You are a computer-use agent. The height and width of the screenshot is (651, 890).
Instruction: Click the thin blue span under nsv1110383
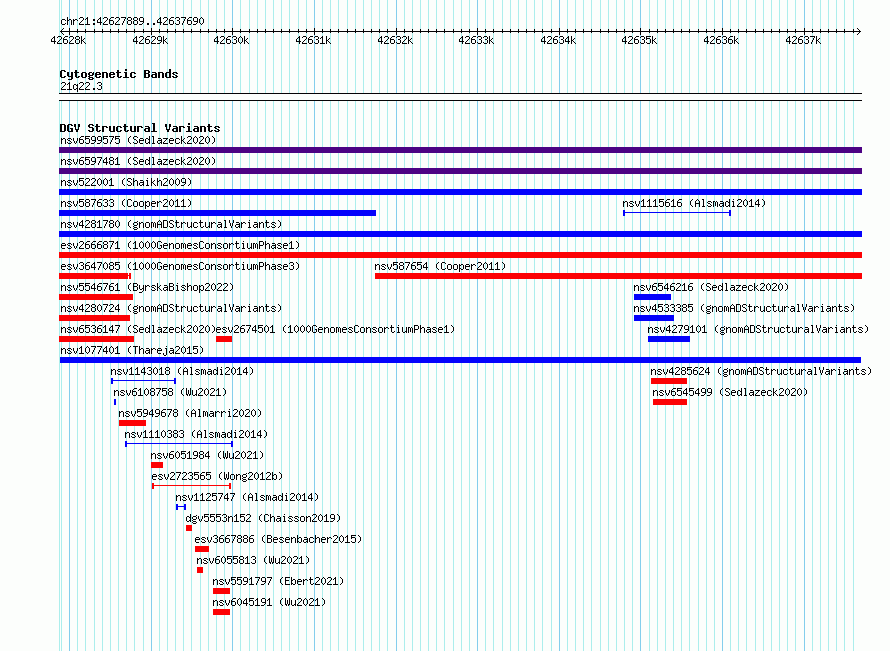click(x=179, y=444)
